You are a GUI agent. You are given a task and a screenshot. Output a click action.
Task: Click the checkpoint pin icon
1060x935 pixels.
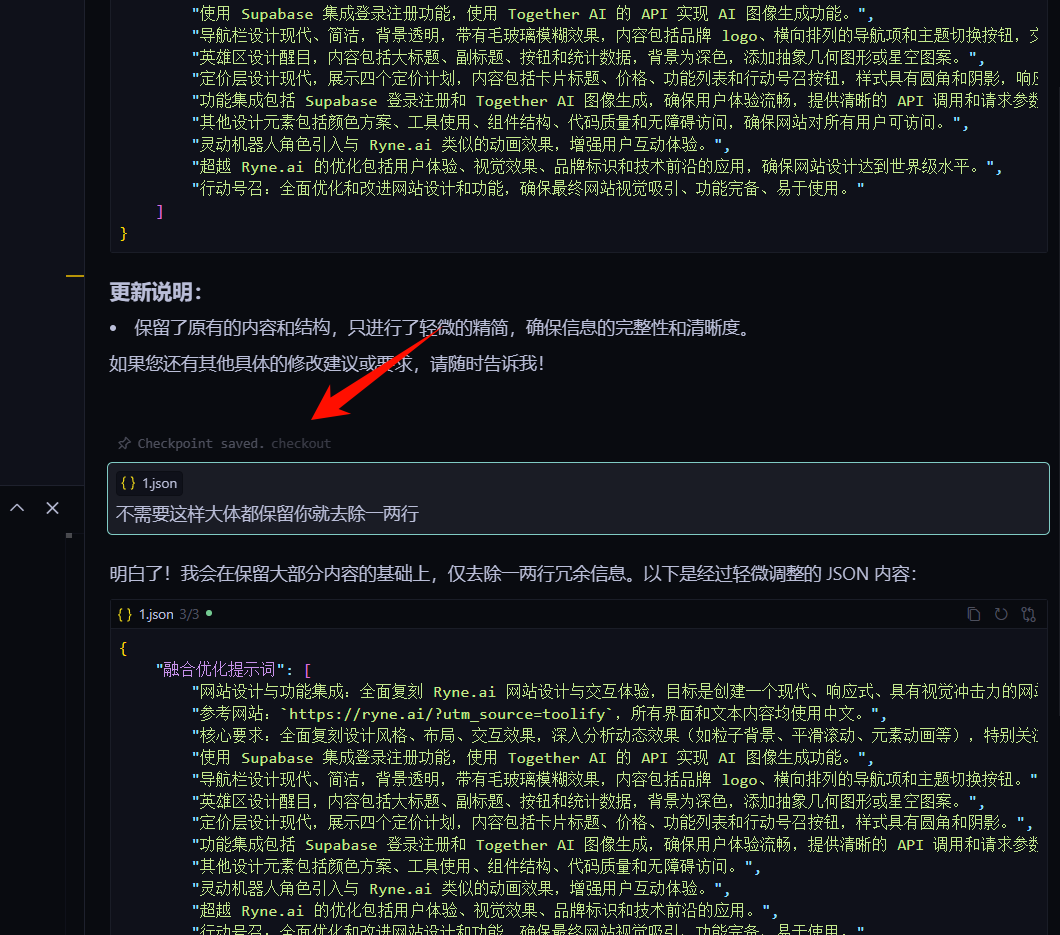coord(124,443)
